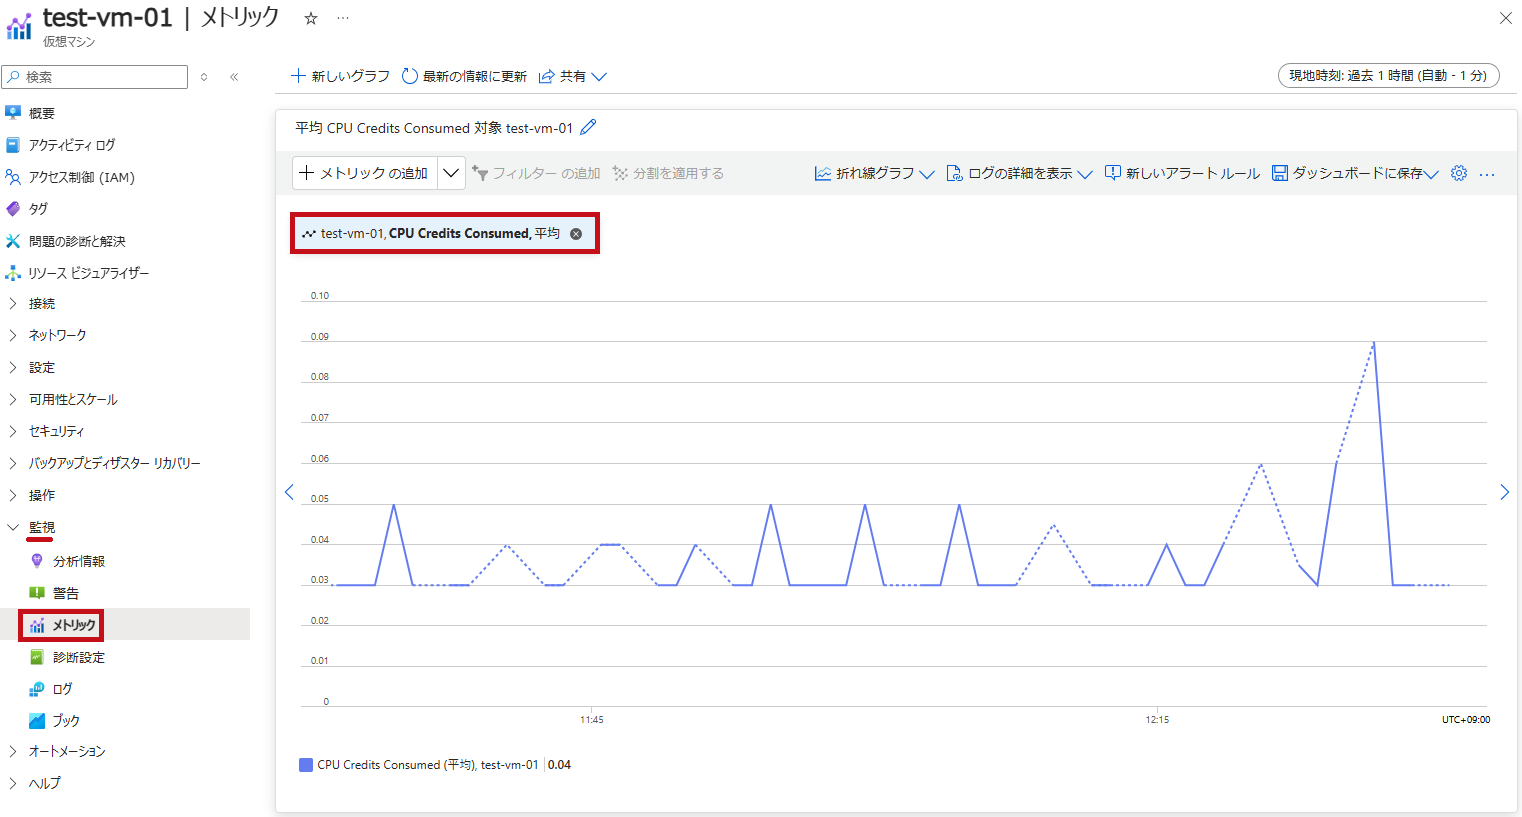Open the ellipsis menu next to the title
This screenshot has width=1522, height=817.
[x=343, y=18]
